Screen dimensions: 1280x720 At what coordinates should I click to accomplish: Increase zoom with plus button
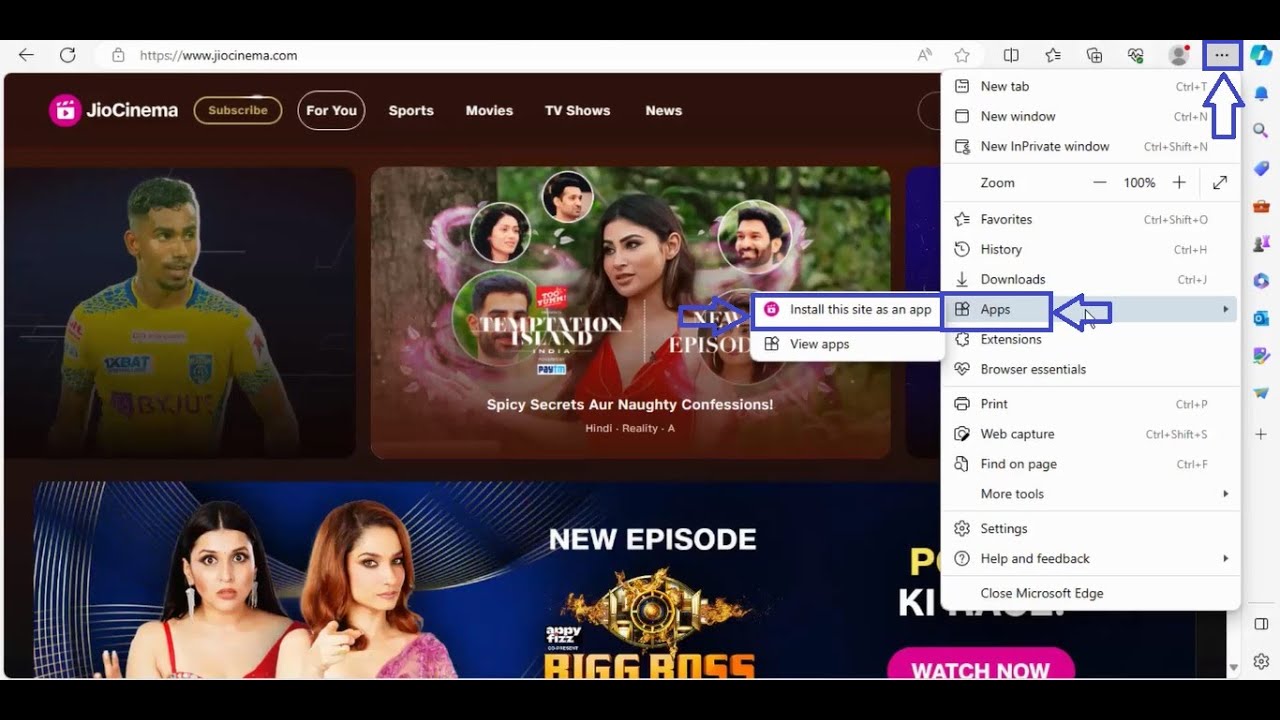[x=1179, y=183]
